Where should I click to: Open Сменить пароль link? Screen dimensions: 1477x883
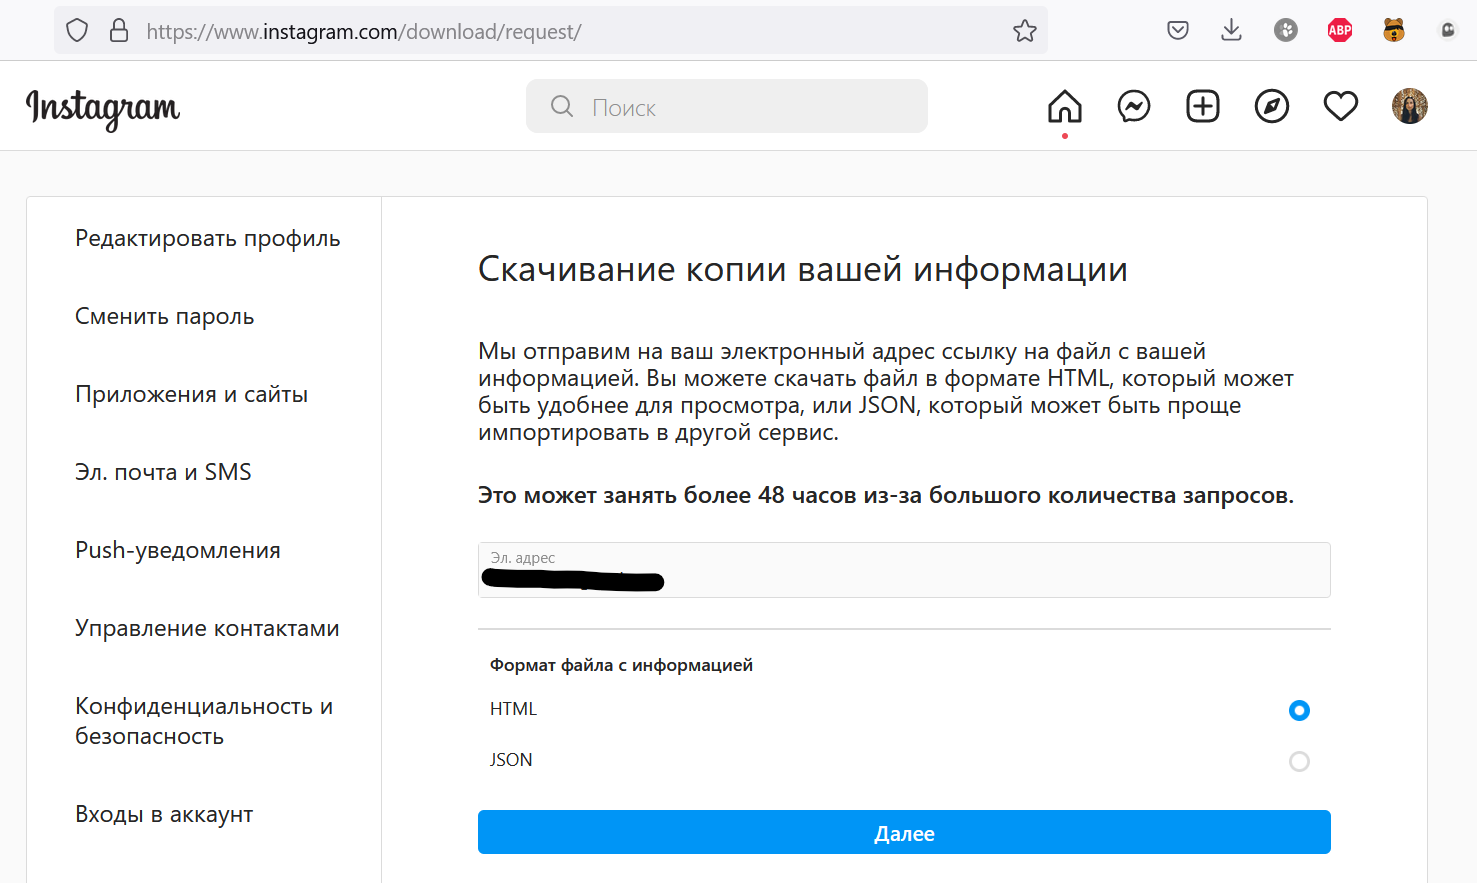tap(163, 316)
